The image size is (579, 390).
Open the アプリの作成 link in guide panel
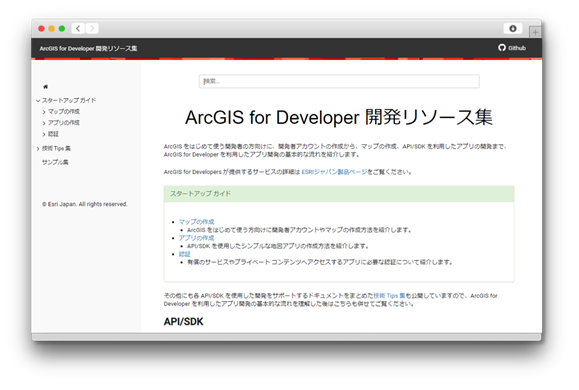pyautogui.click(x=196, y=238)
